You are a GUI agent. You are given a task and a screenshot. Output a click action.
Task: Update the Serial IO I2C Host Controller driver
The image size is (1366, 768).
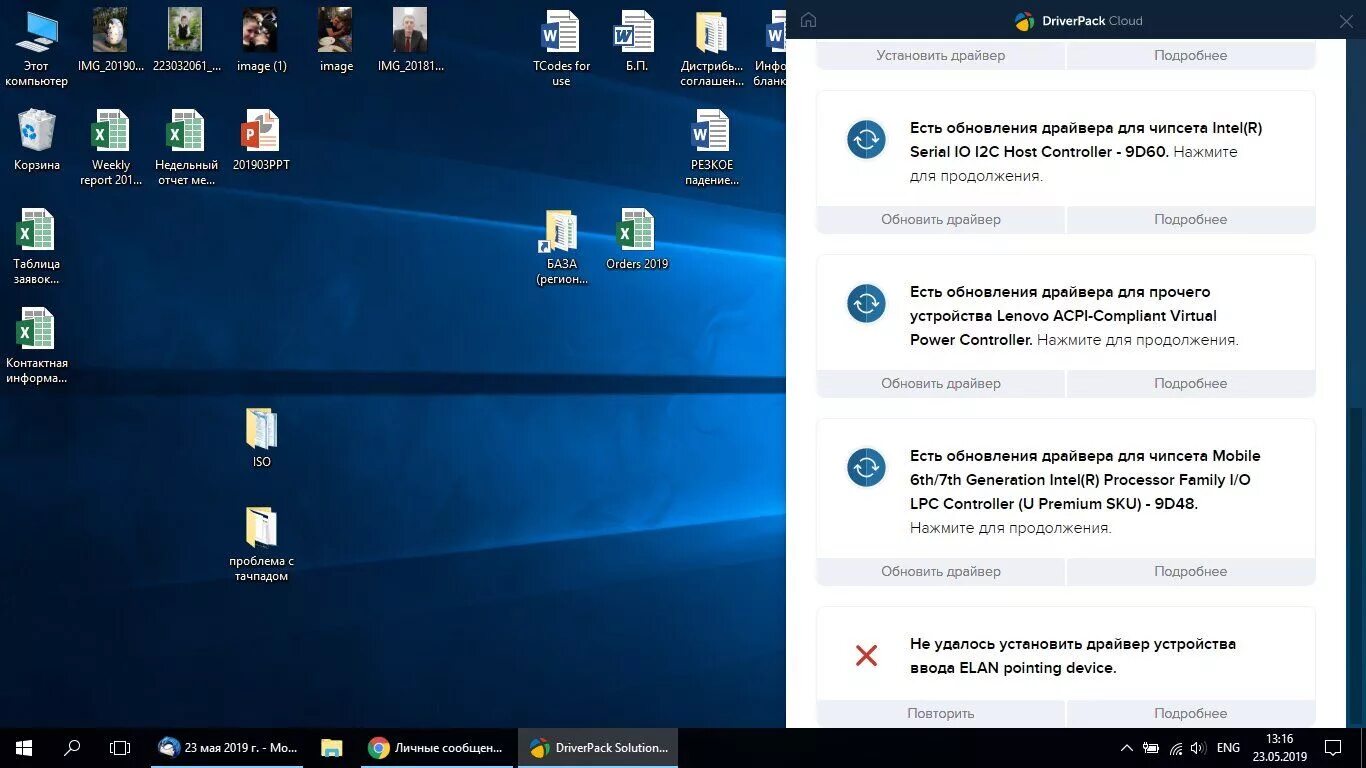point(941,219)
